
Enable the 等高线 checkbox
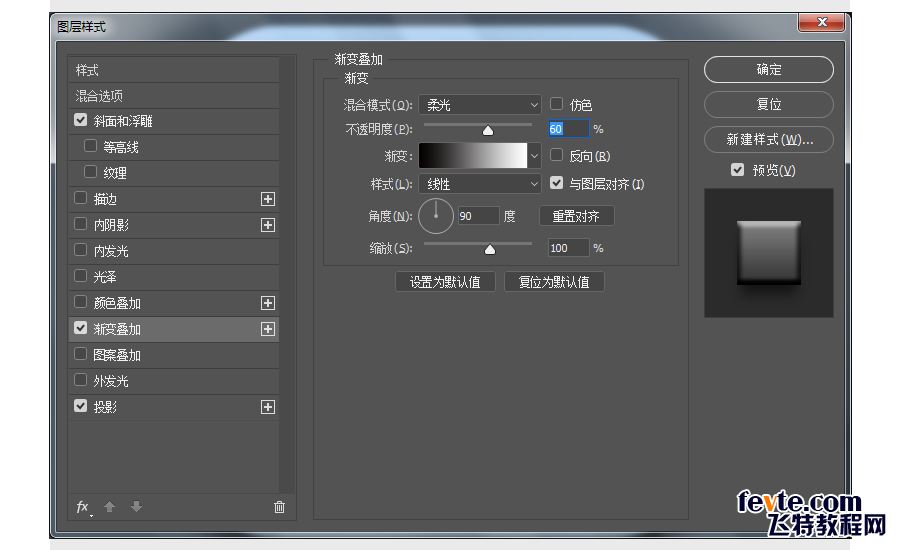(90, 146)
